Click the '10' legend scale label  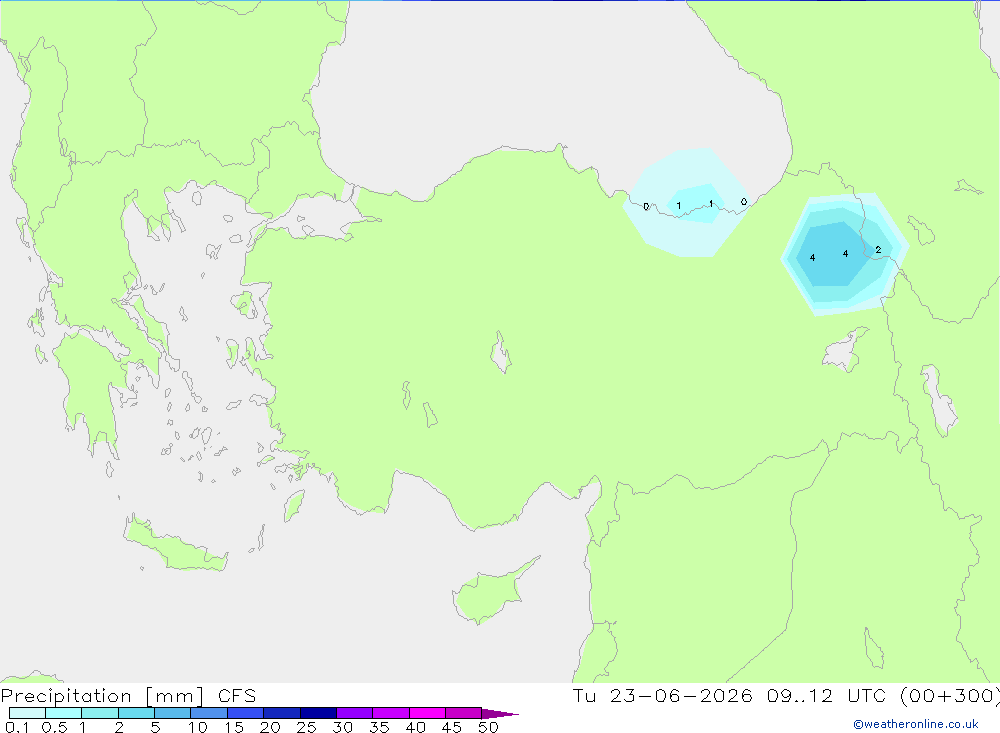tap(198, 727)
